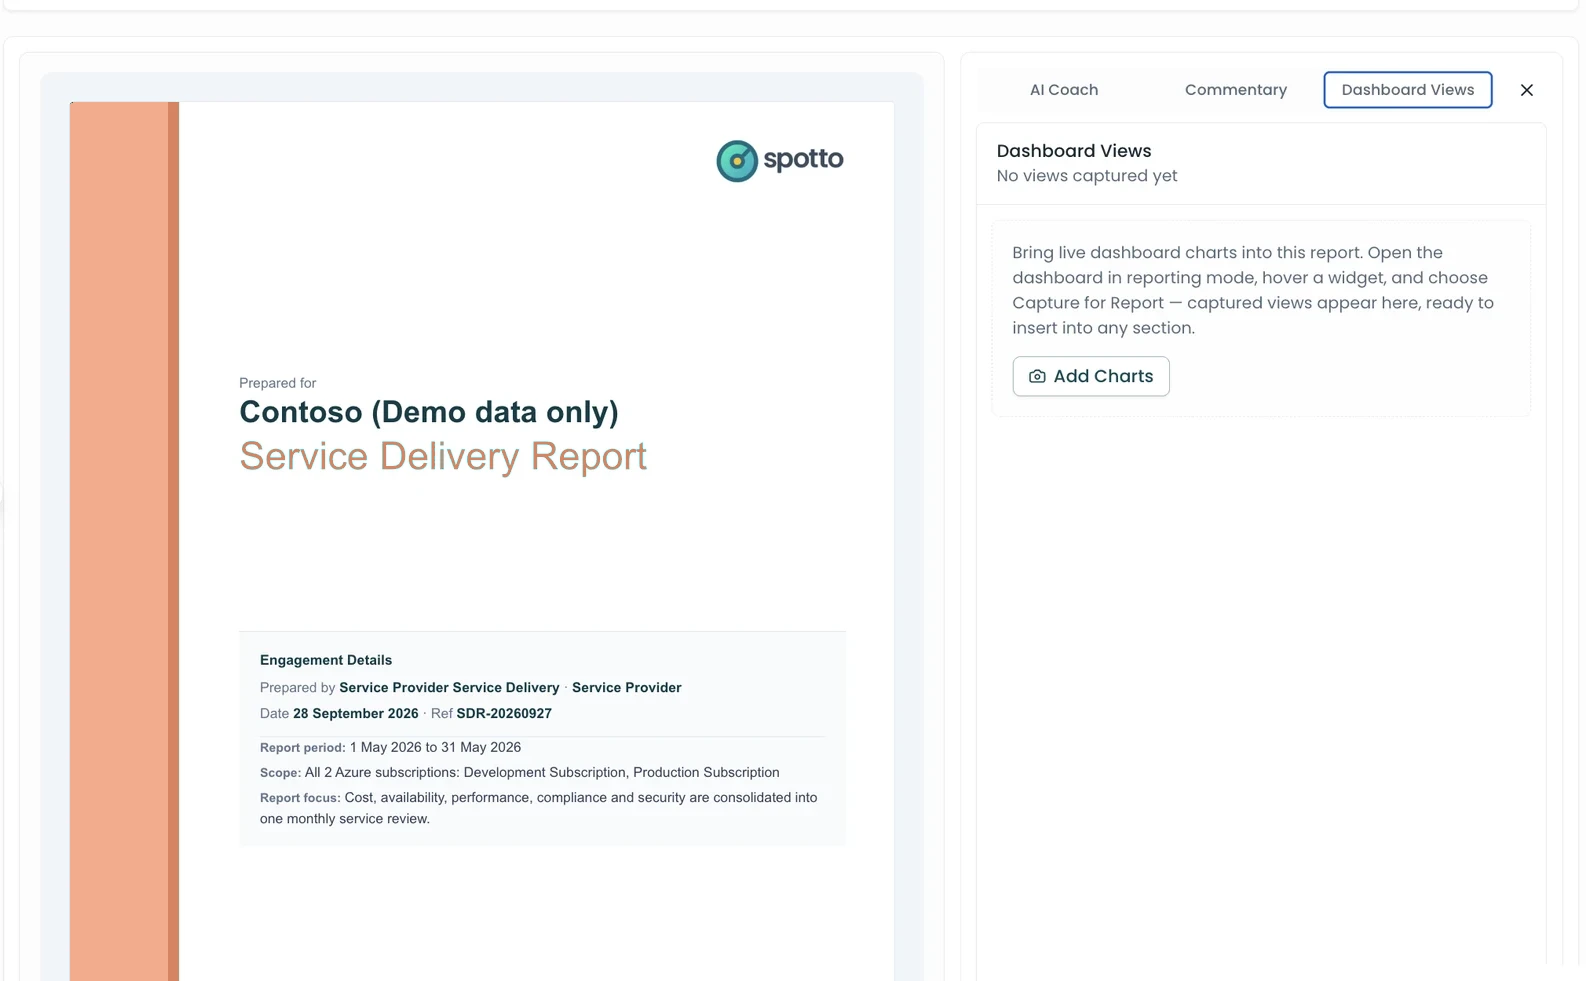Open the Commentary tab
This screenshot has width=1586, height=981.
pyautogui.click(x=1235, y=90)
